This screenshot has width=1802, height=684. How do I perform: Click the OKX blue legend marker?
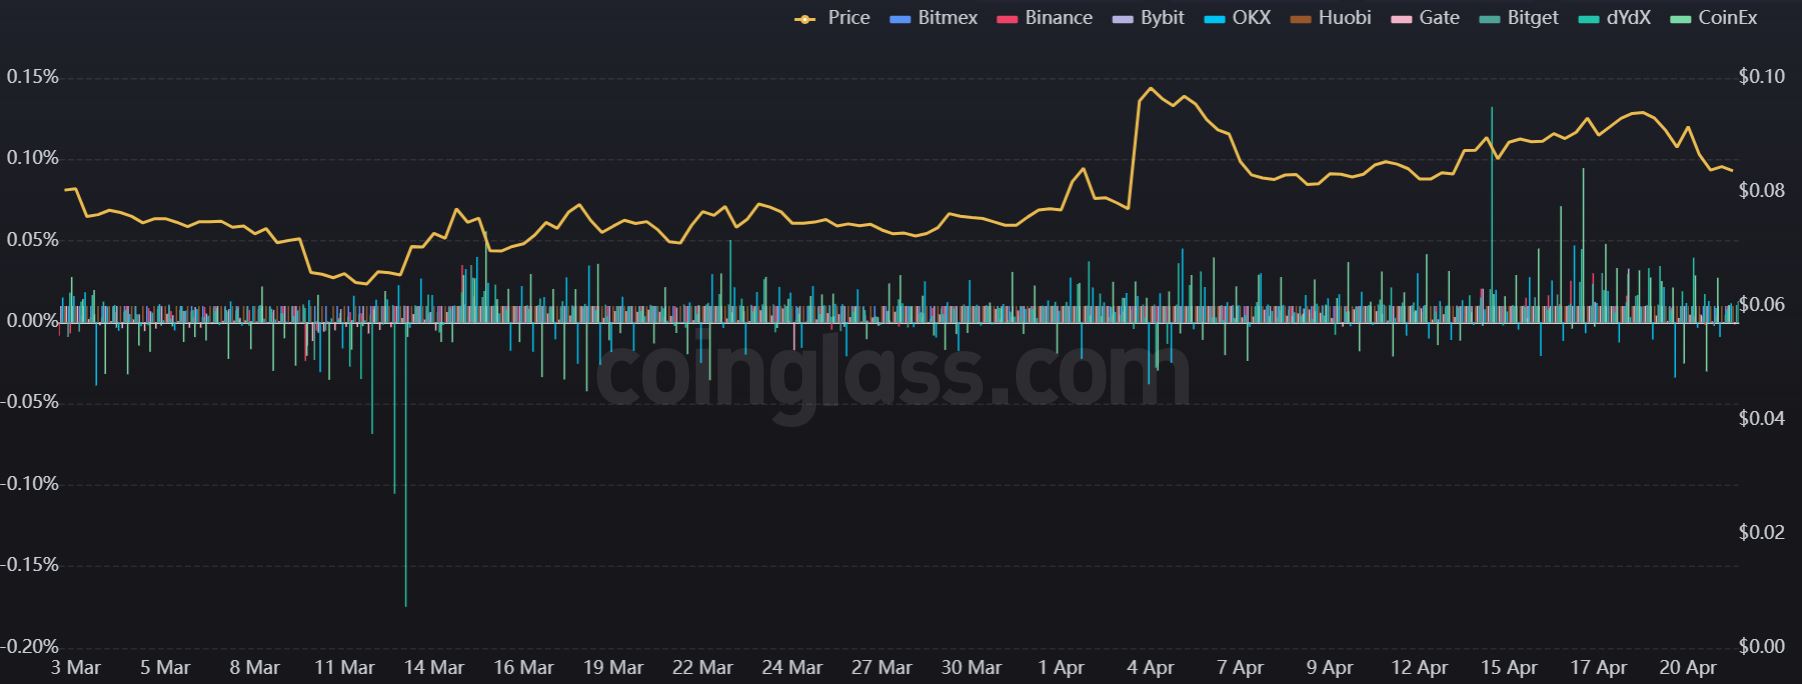tap(1216, 19)
